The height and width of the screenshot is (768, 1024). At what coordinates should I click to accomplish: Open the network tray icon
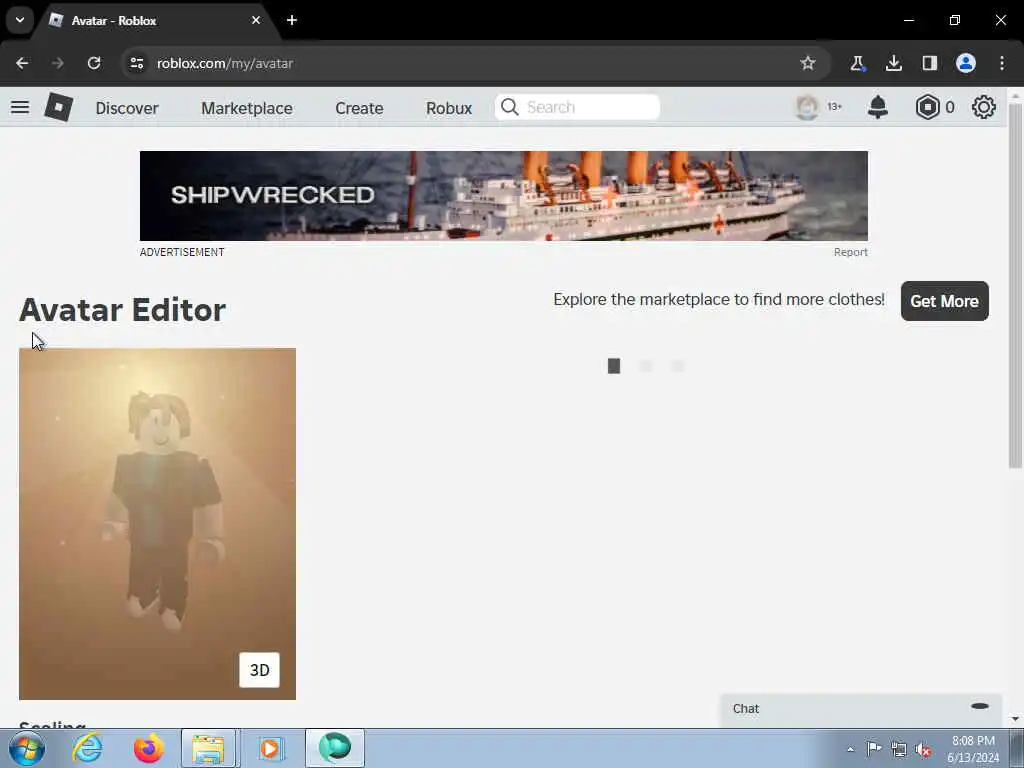(899, 750)
